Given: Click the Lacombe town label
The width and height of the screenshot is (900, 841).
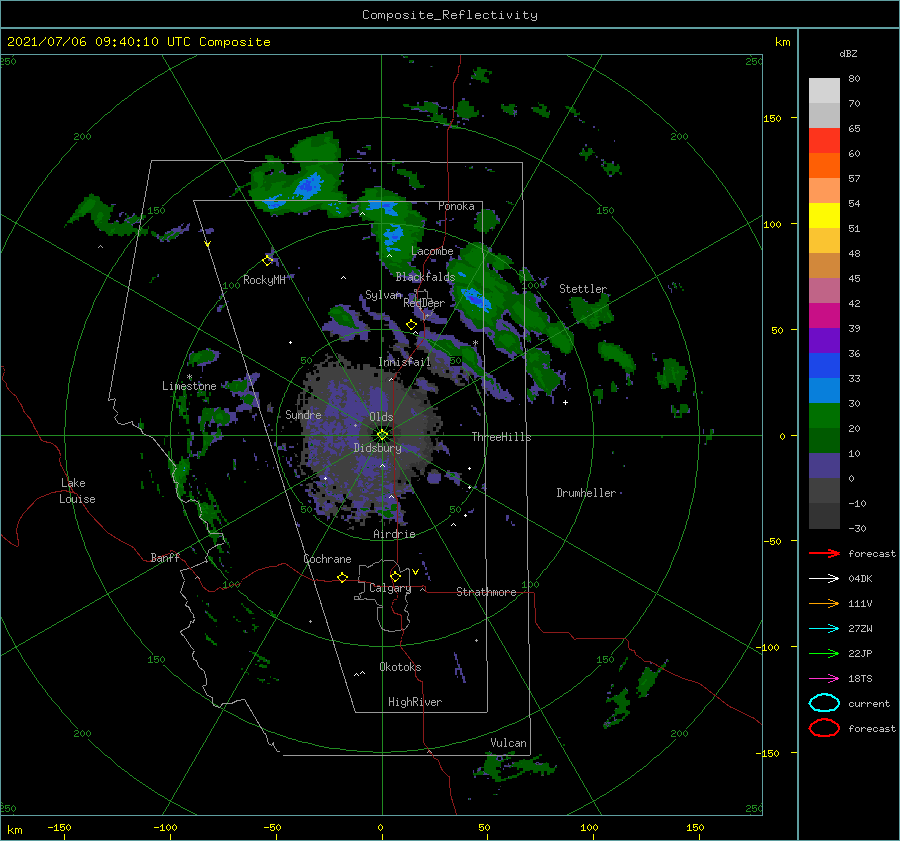Looking at the screenshot, I should (432, 251).
